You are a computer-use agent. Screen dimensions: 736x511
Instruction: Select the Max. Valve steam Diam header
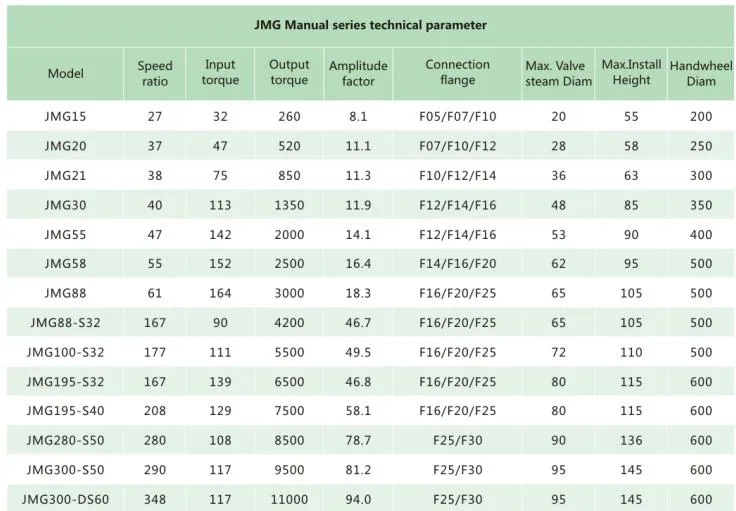[x=558, y=73]
